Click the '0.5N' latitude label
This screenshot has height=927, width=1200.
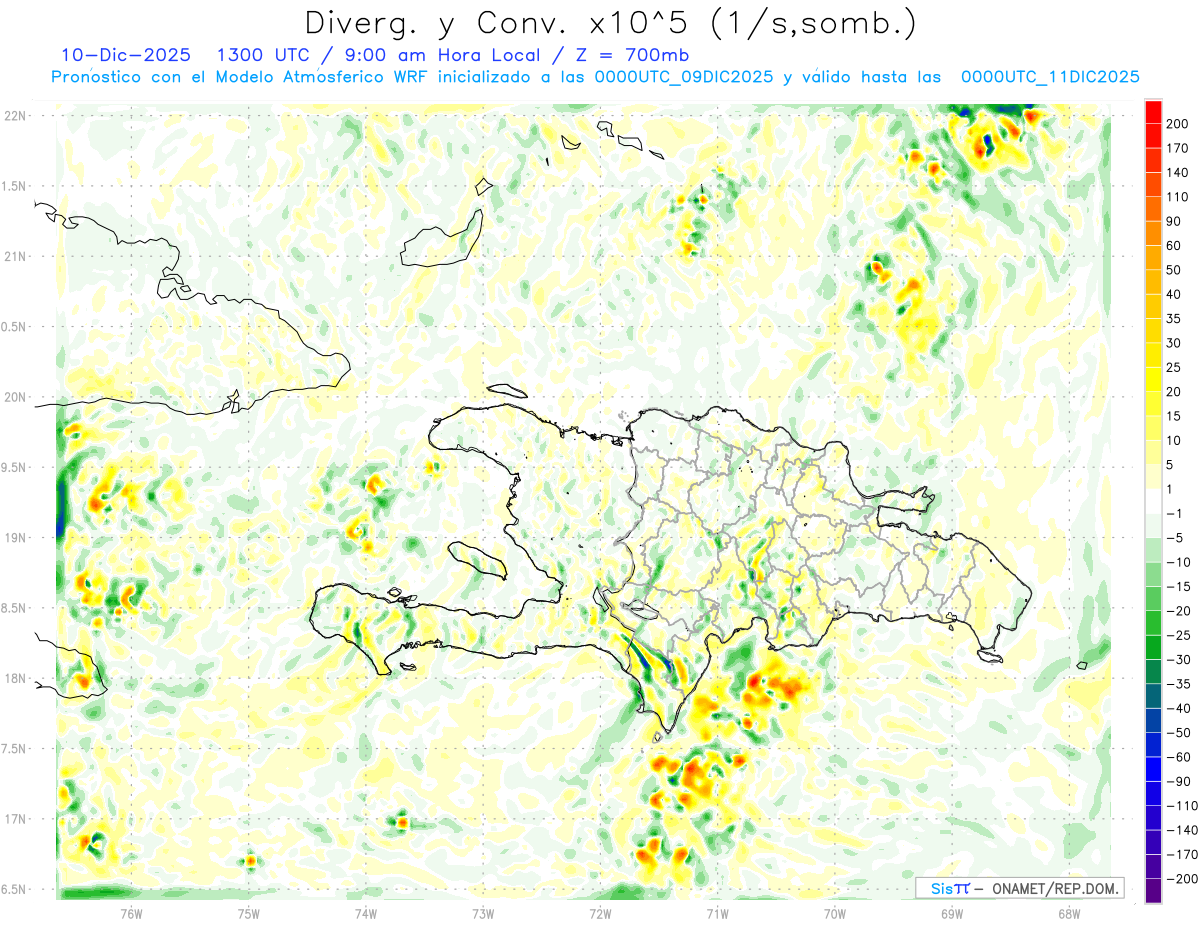click(x=14, y=327)
